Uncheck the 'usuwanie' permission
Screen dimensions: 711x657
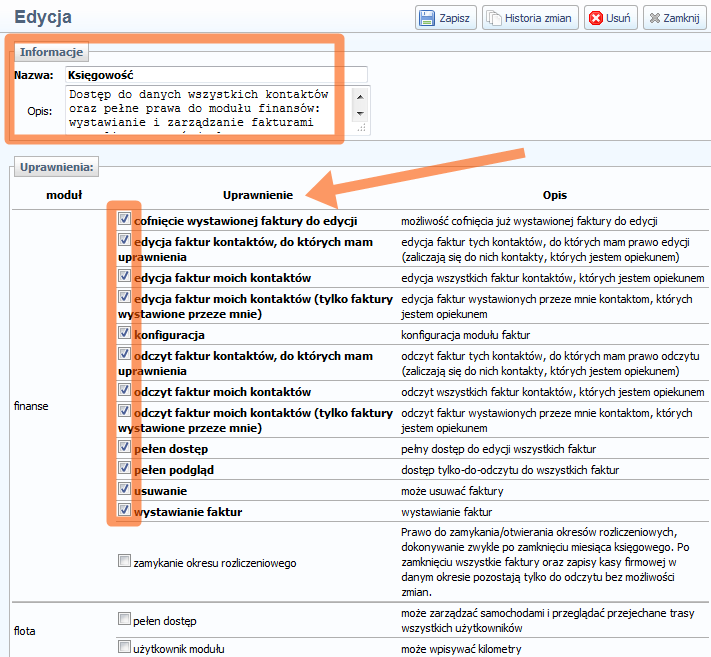pos(124,490)
